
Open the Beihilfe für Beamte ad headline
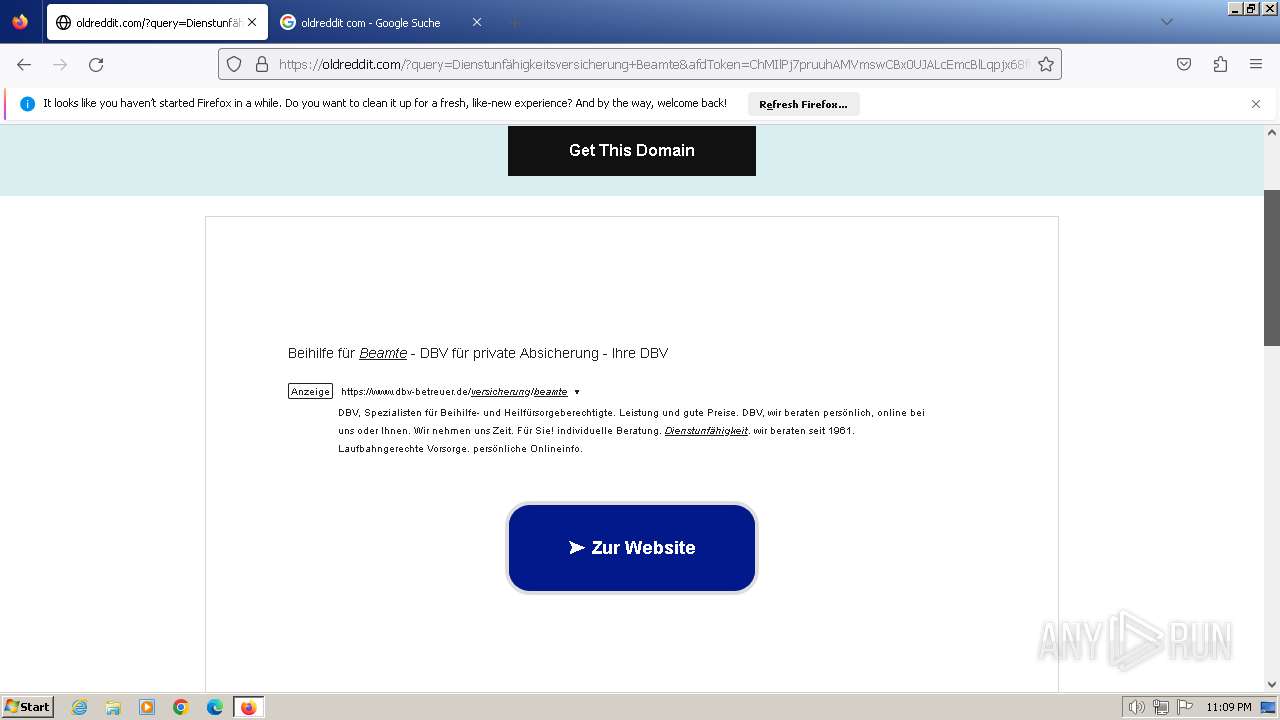coord(478,353)
